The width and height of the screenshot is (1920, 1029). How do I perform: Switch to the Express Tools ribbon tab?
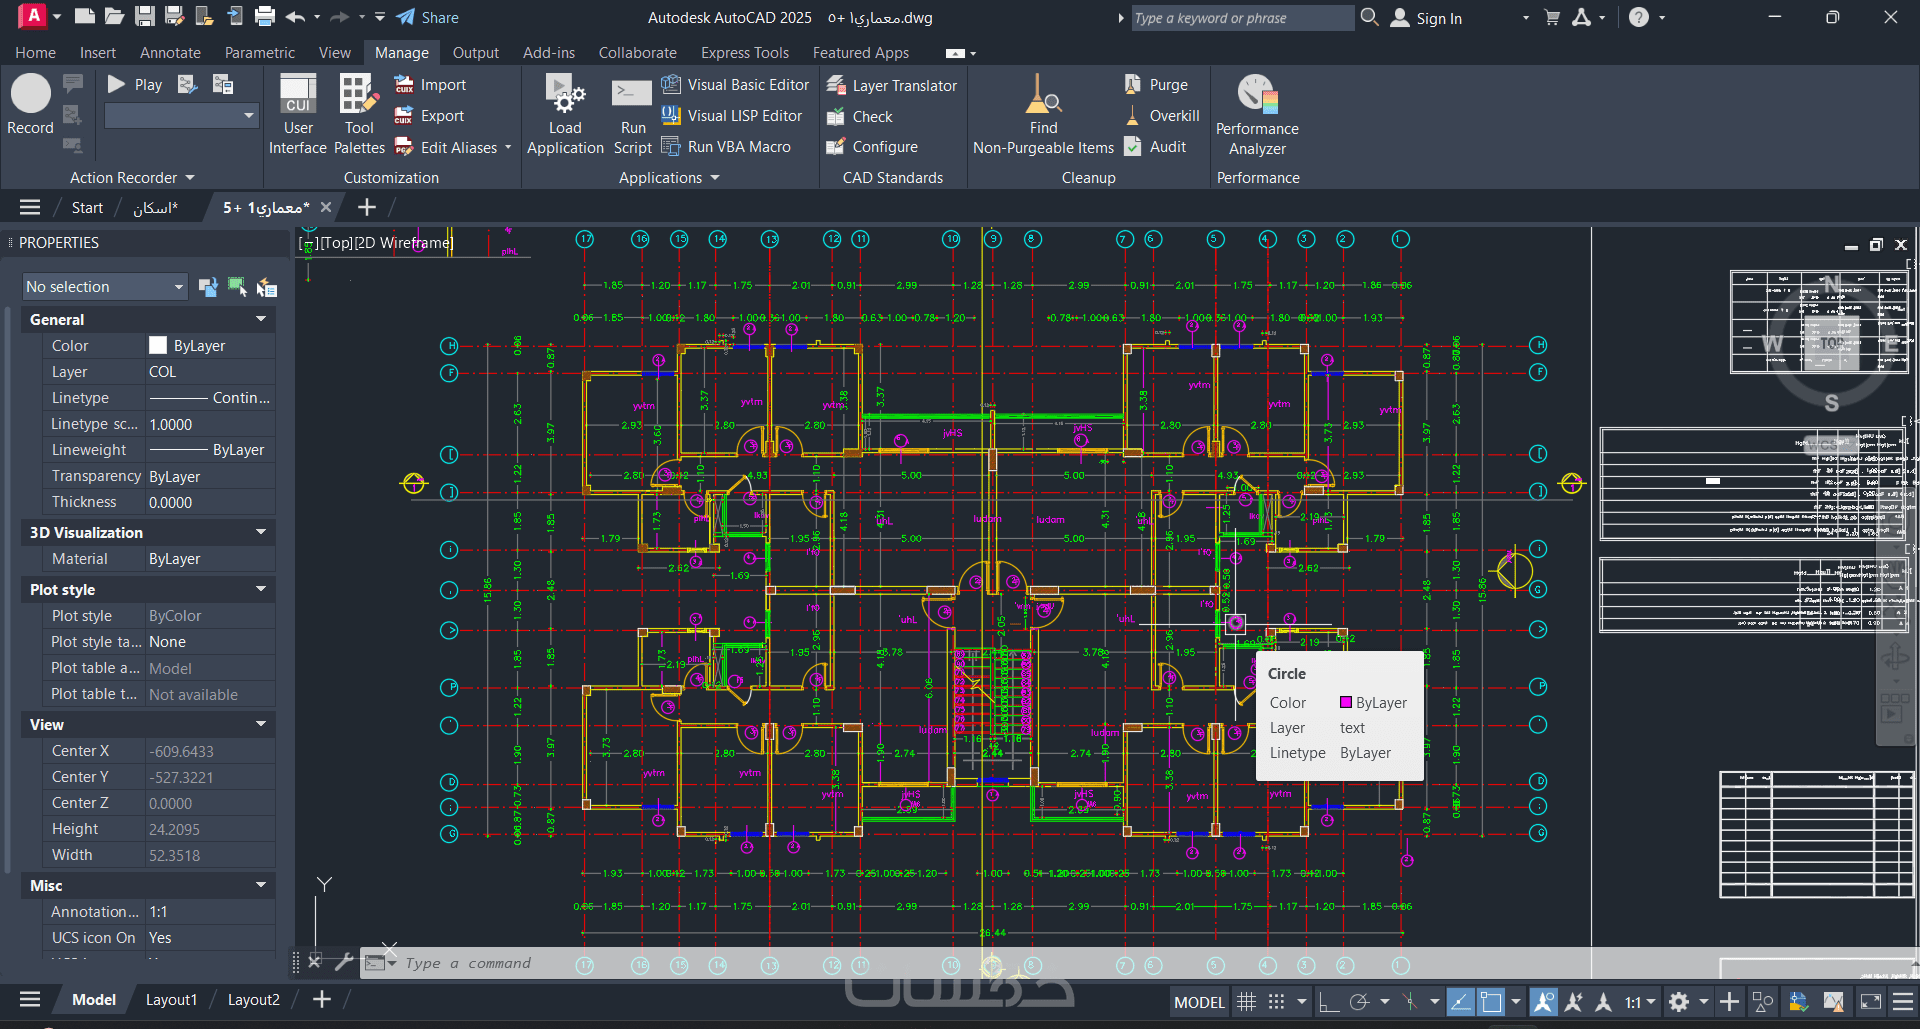pos(744,53)
